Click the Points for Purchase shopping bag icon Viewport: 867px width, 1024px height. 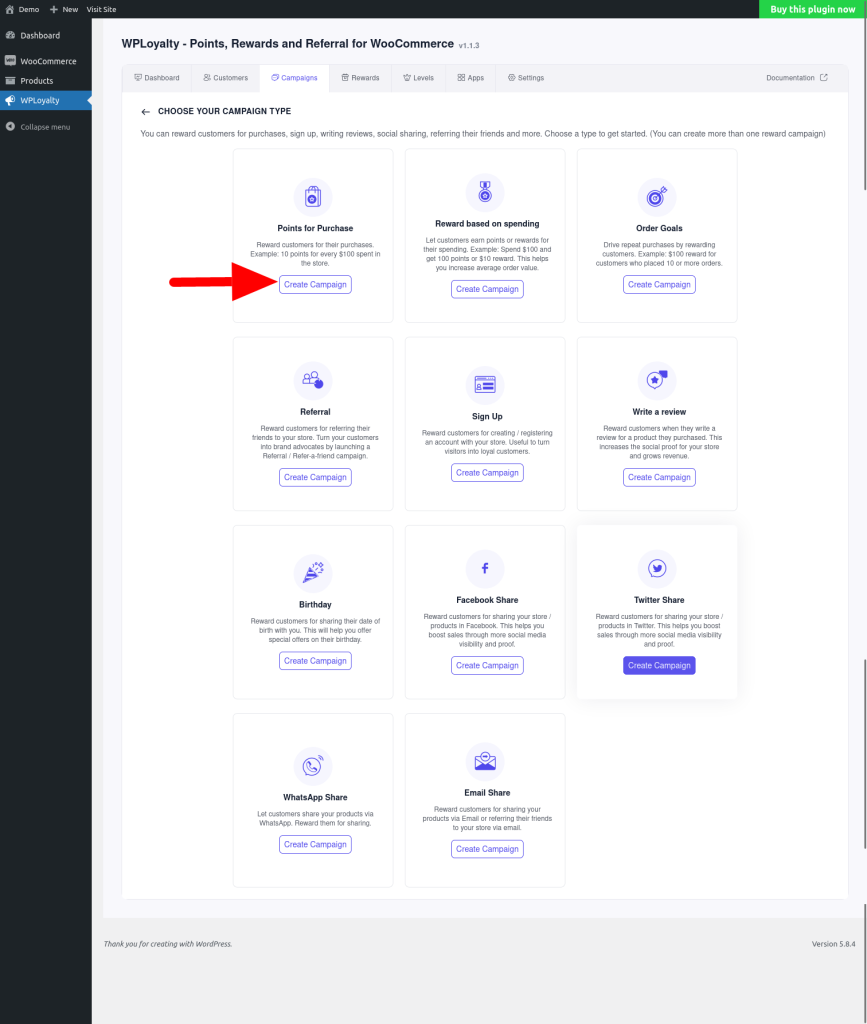(x=313, y=197)
